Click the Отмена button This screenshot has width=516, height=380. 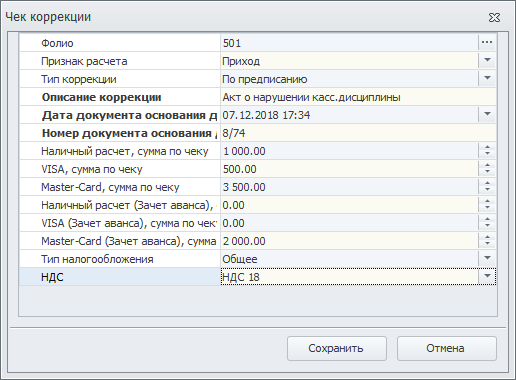point(447,348)
